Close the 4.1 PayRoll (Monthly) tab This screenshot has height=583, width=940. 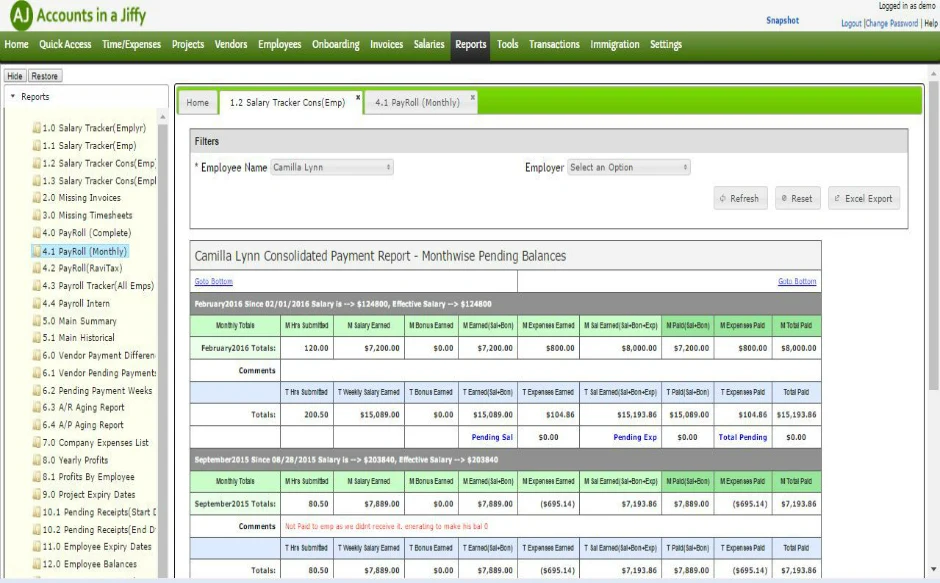(472, 97)
